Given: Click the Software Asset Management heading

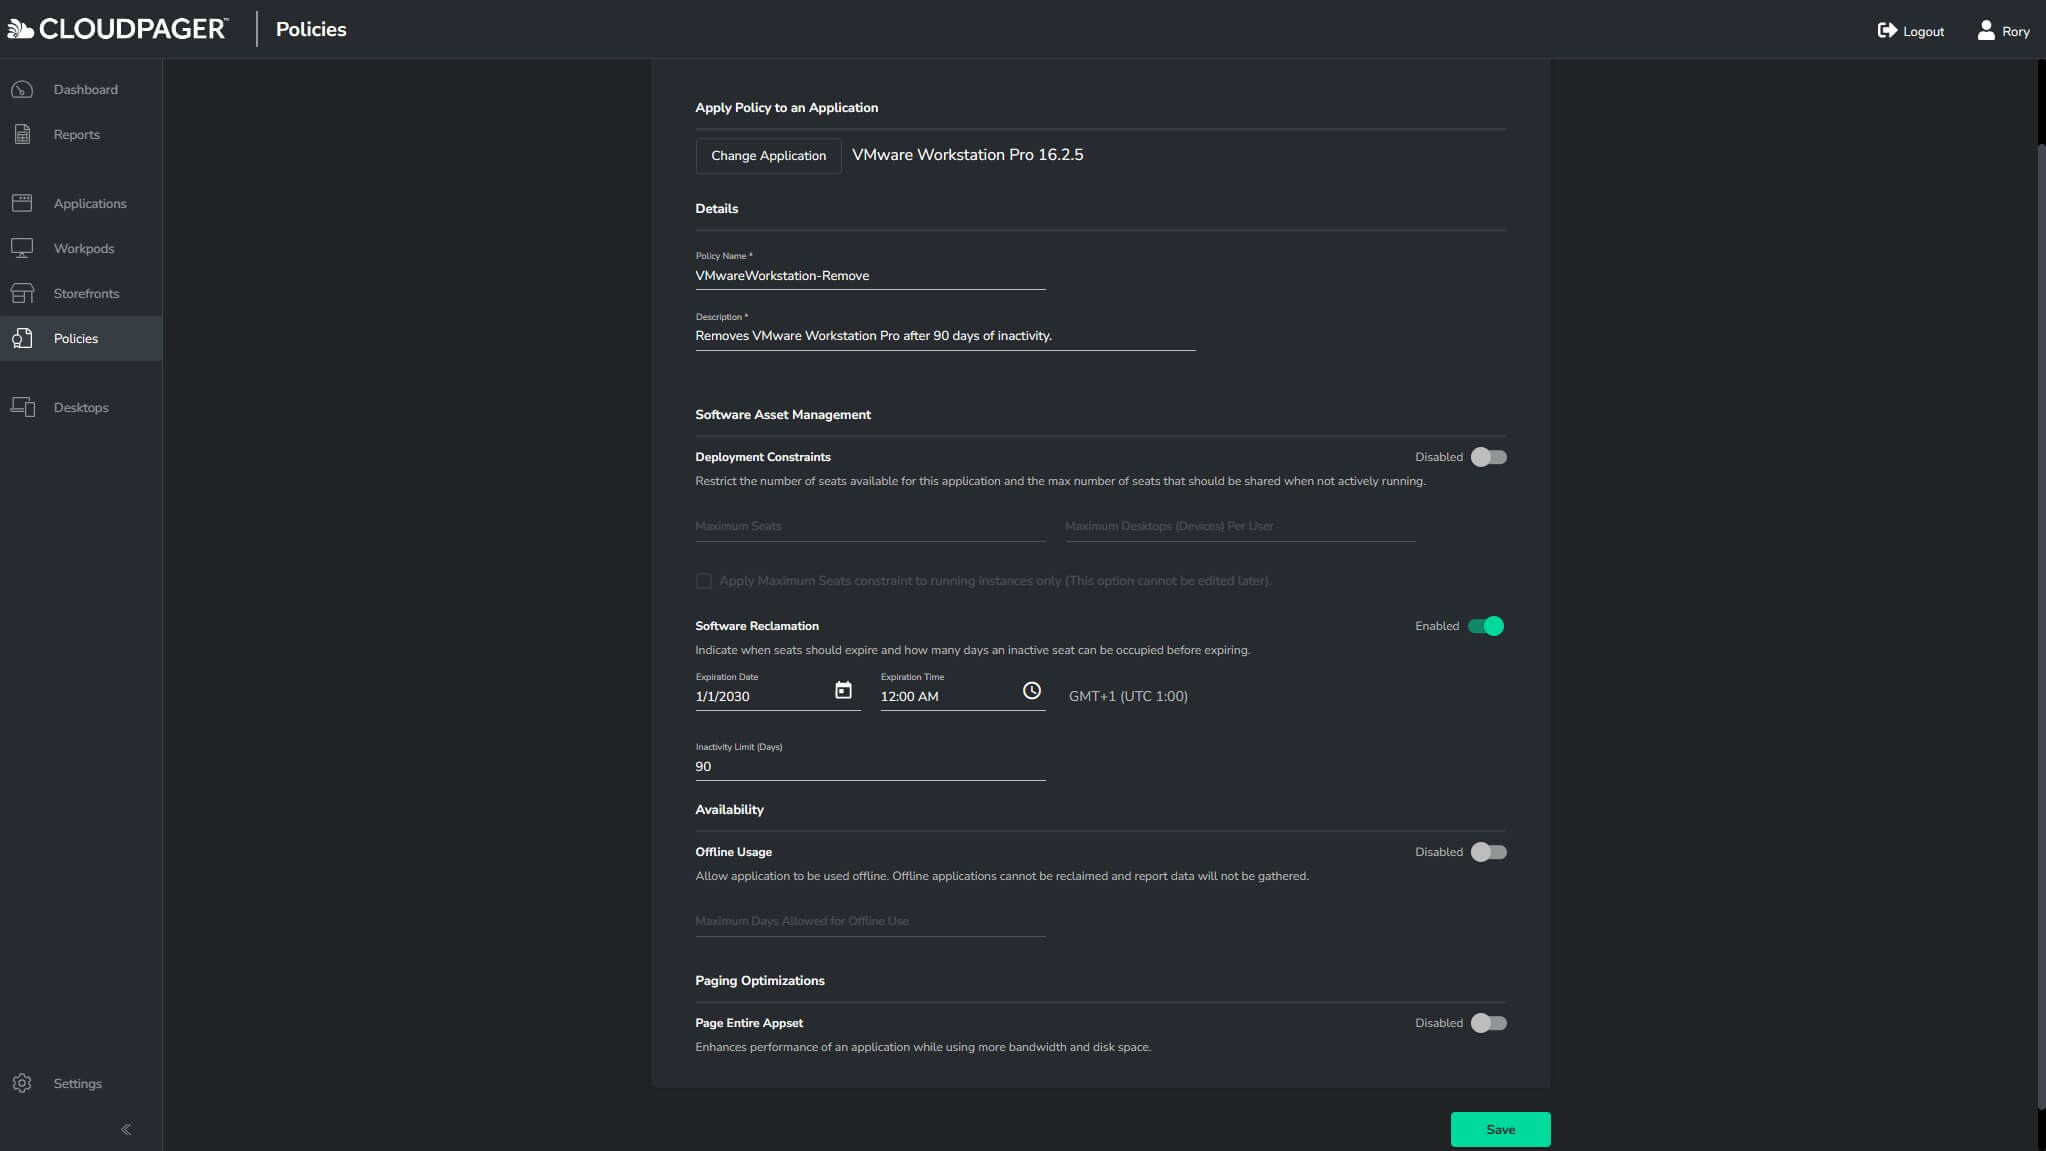Looking at the screenshot, I should pyautogui.click(x=783, y=415).
